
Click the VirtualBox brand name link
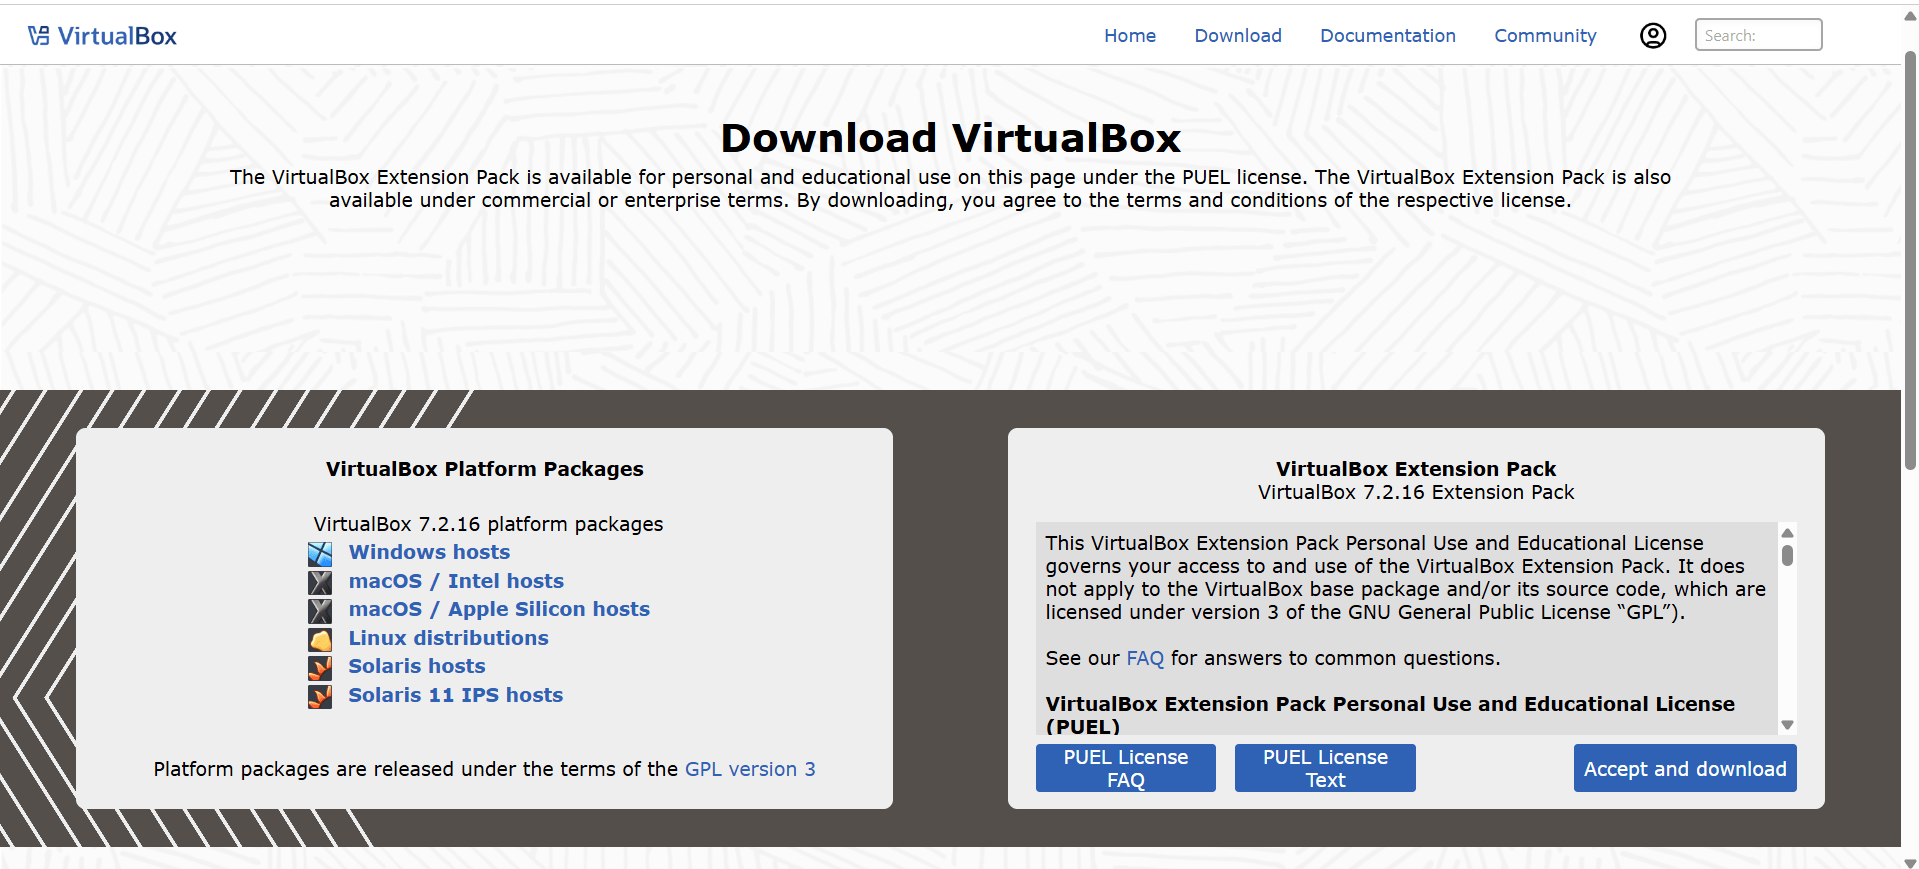pos(117,36)
